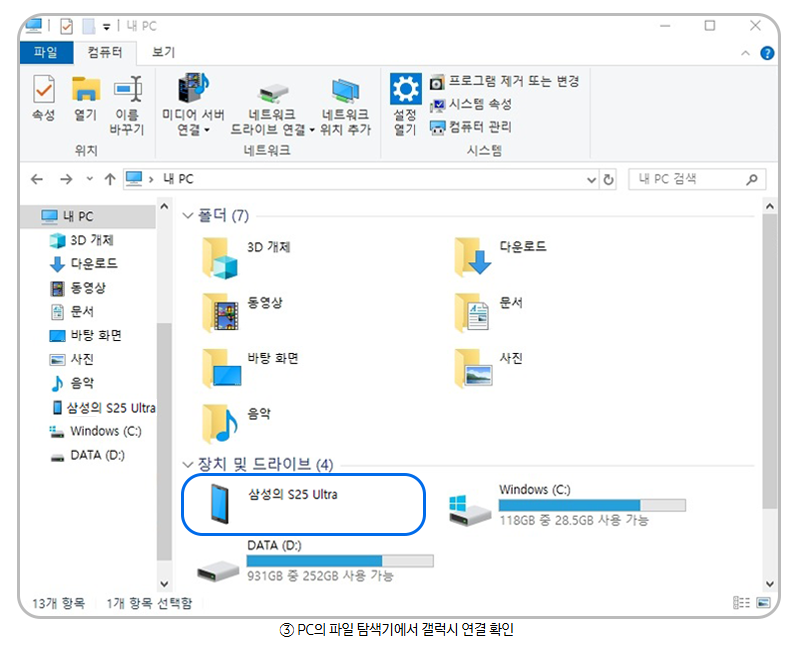Screen dimensions: 801x648
Task: Open the blue help question mark icon
Action: click(767, 53)
